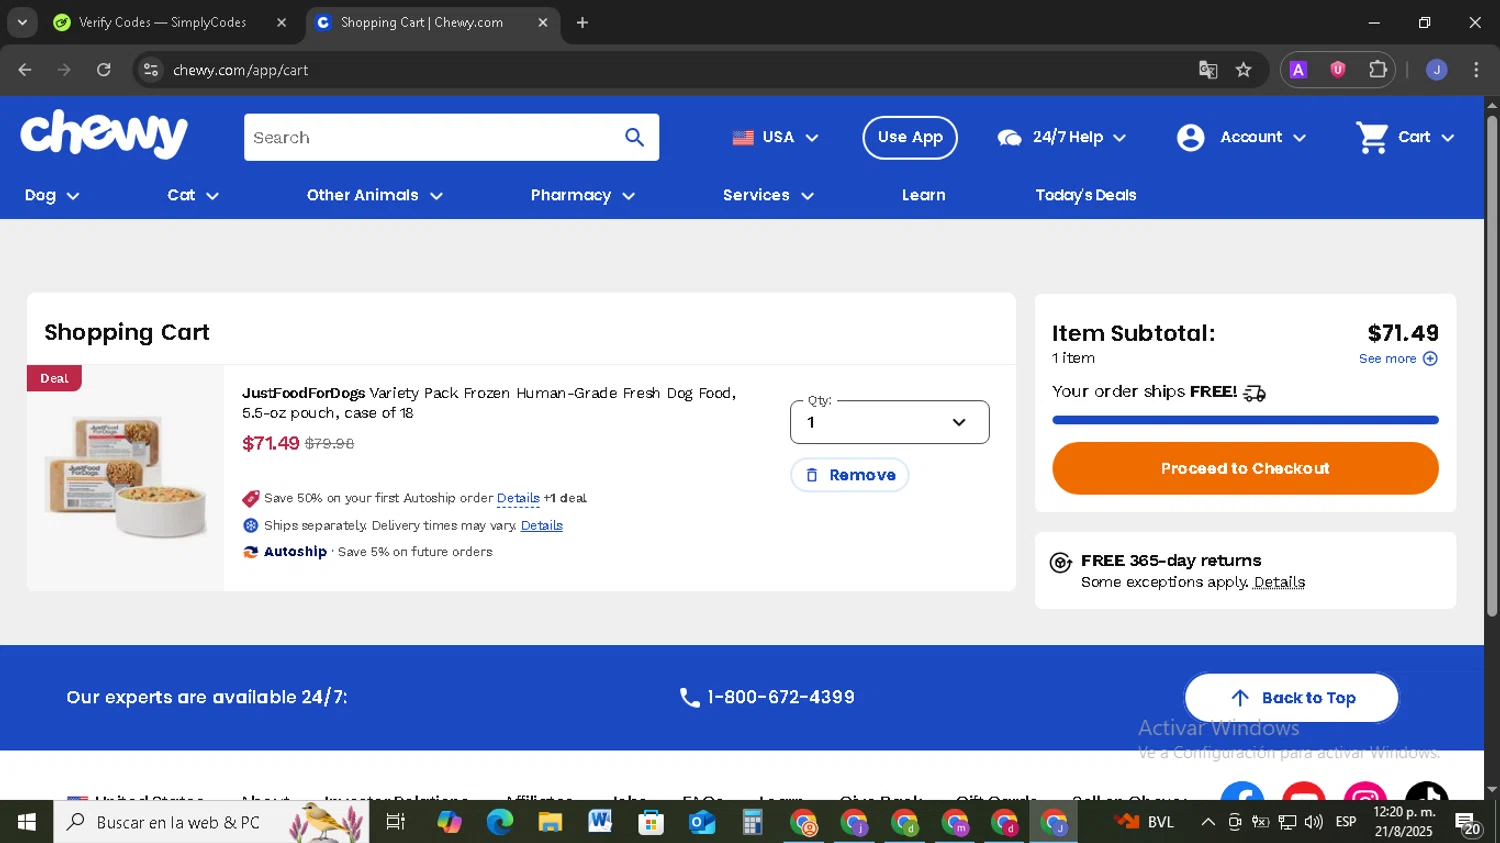The height and width of the screenshot is (843, 1500).
Task: Click the Deal badge on product
Action: coord(54,378)
